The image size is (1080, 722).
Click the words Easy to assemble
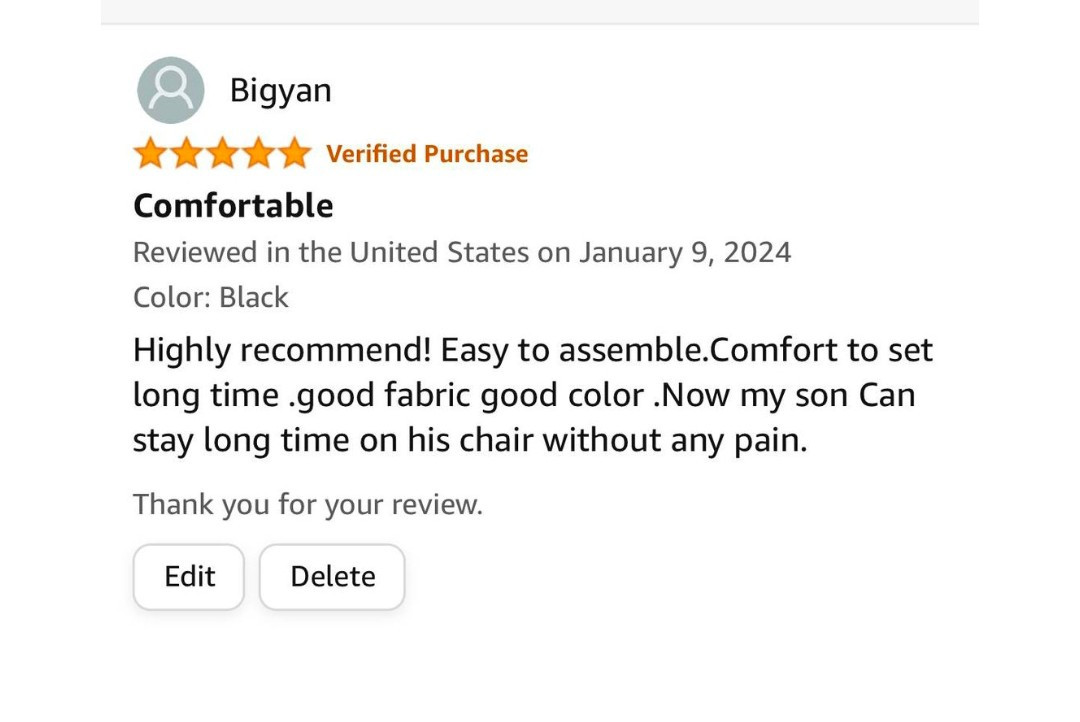tap(574, 351)
